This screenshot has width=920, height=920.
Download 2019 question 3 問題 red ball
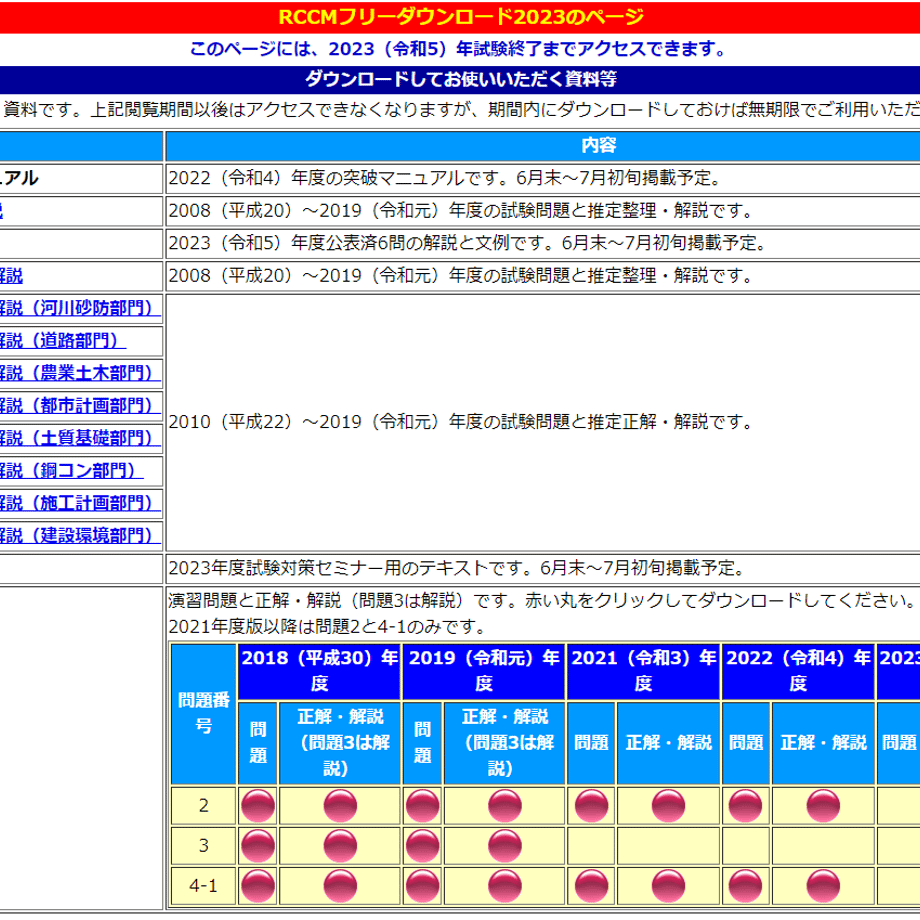point(422,846)
